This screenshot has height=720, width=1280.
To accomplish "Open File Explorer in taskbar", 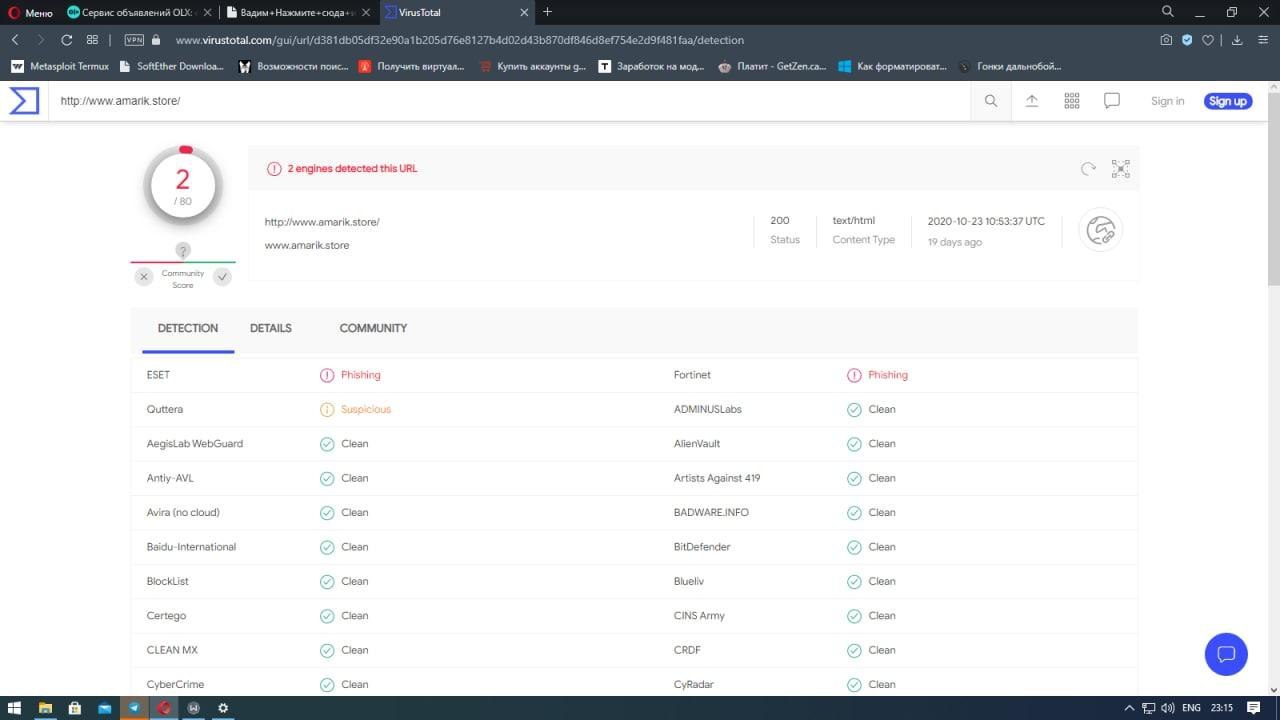I will coord(45,708).
